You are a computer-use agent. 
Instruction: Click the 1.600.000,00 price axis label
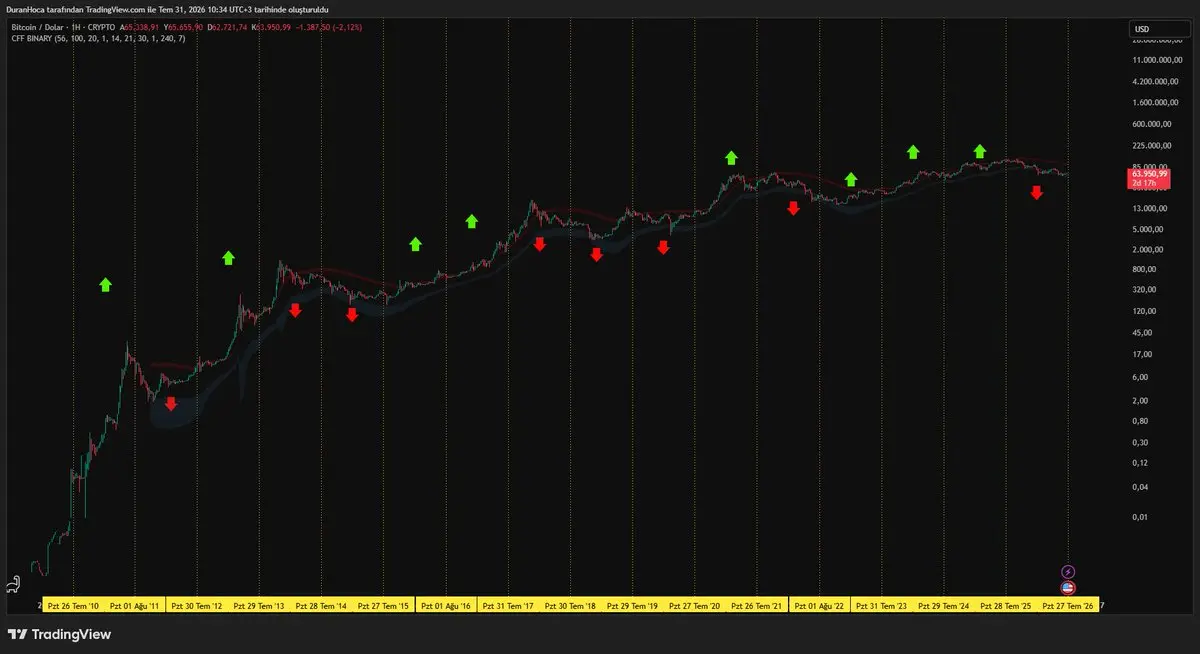[x=1153, y=103]
